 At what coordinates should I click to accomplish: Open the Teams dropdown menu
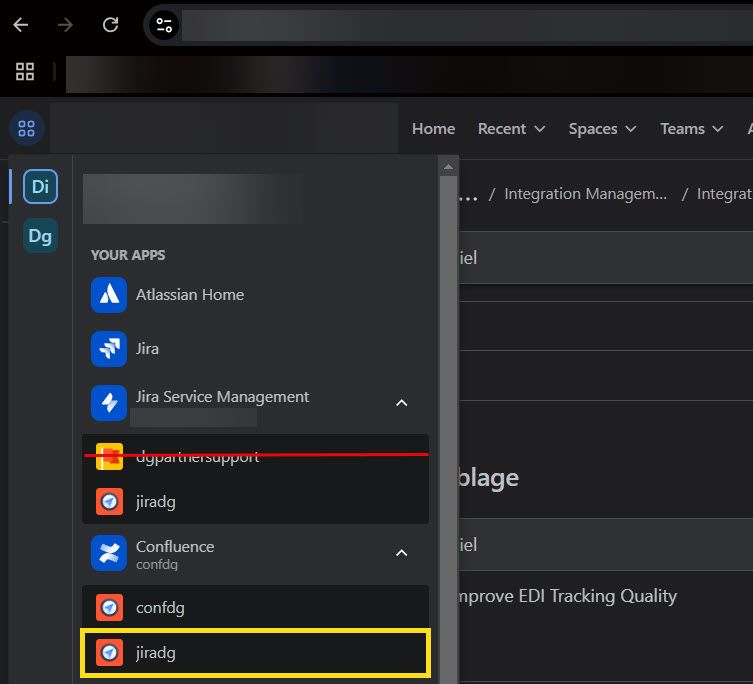(692, 129)
